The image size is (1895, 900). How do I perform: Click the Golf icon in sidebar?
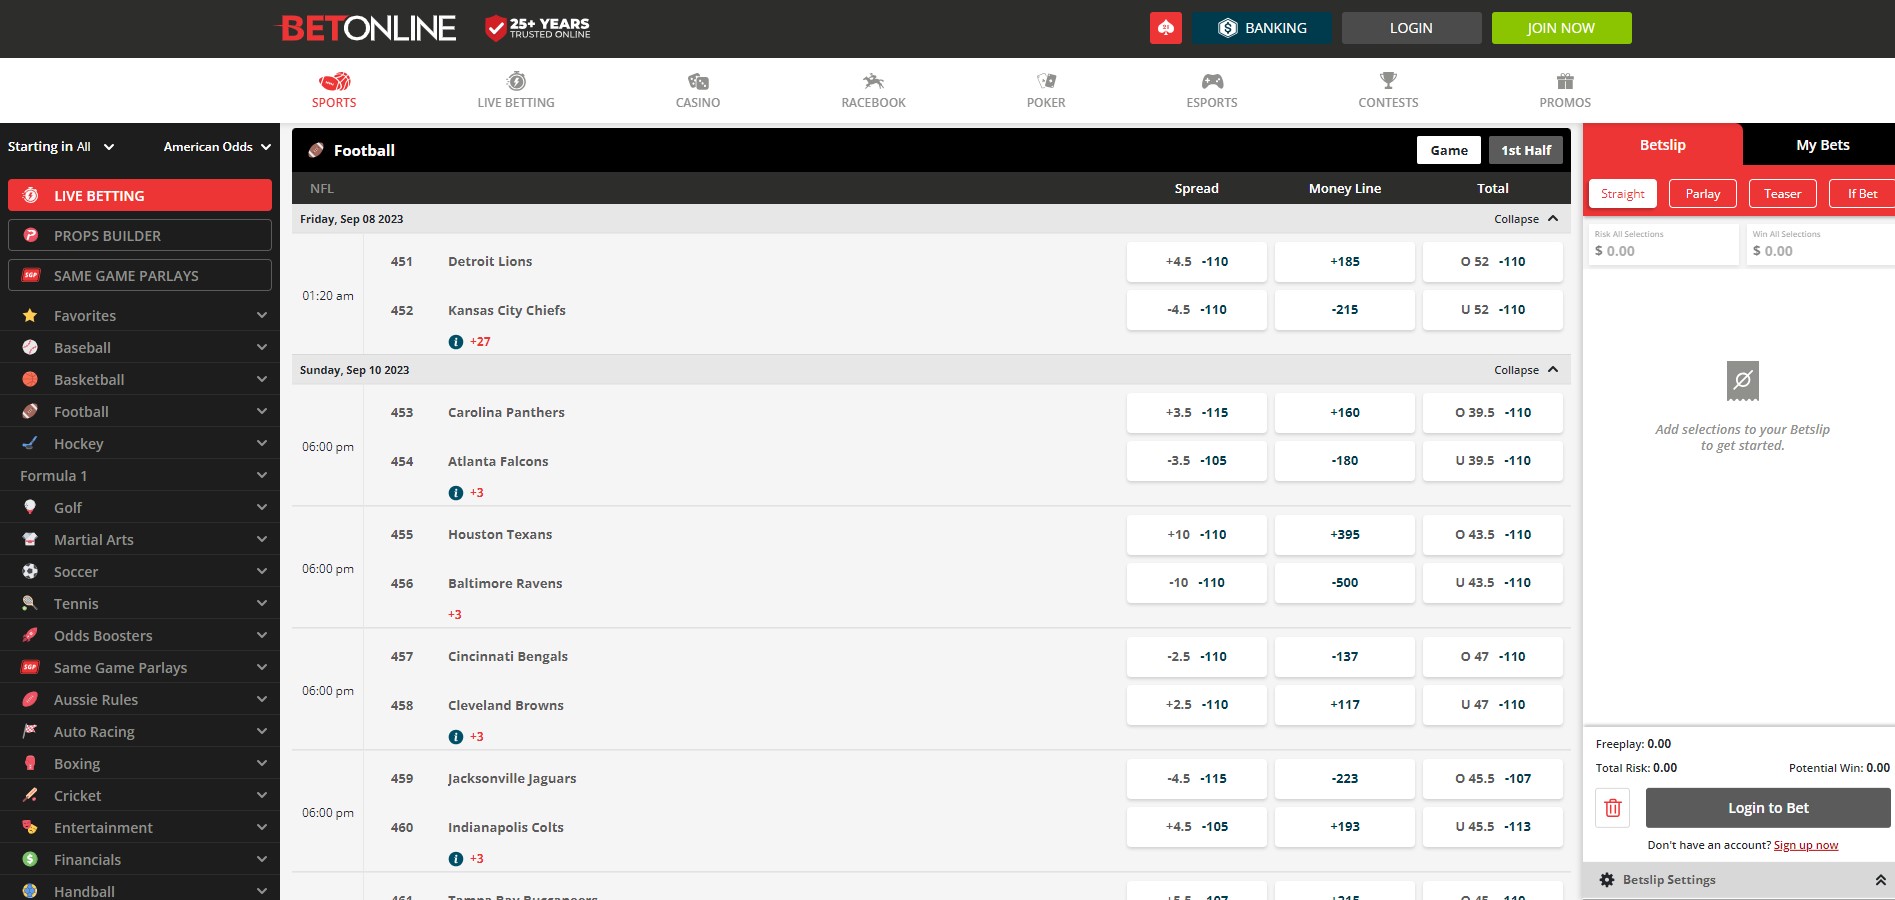pos(30,507)
